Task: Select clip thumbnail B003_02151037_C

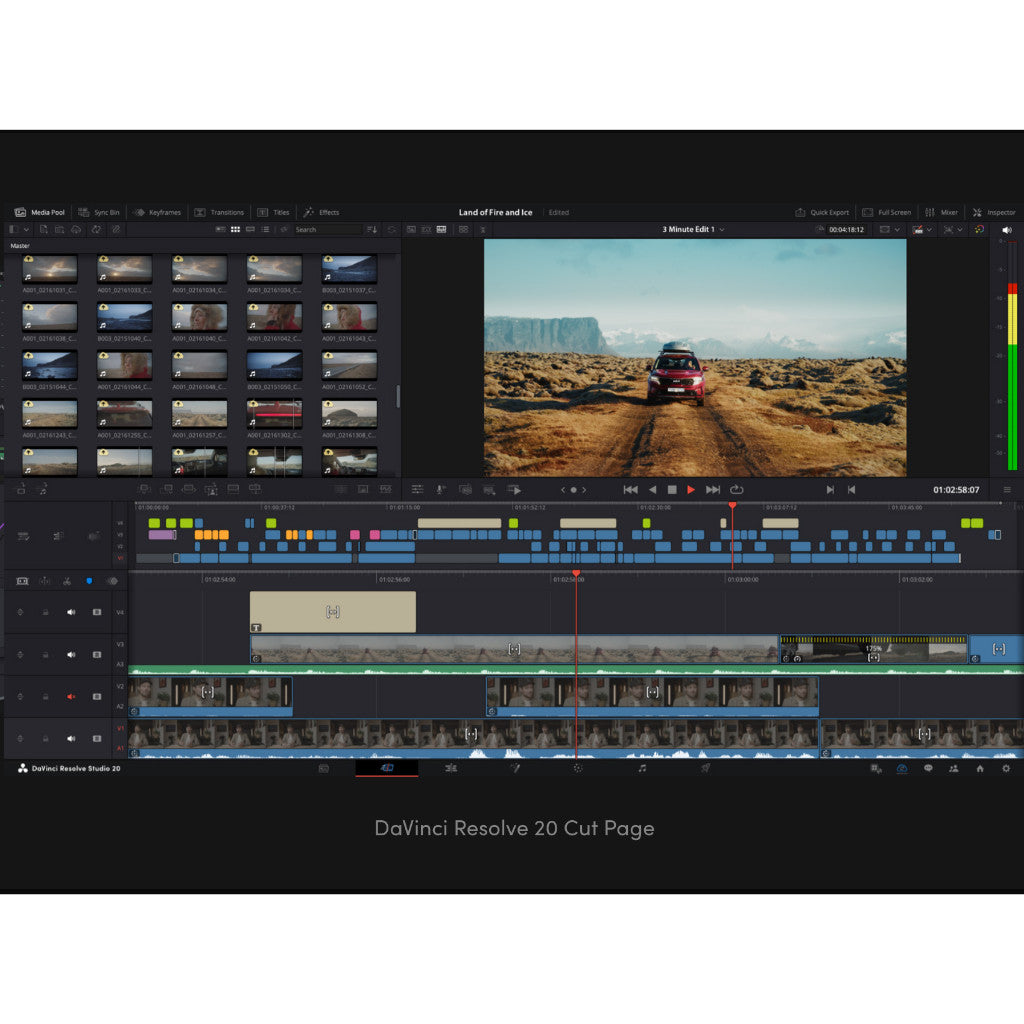Action: coord(349,268)
